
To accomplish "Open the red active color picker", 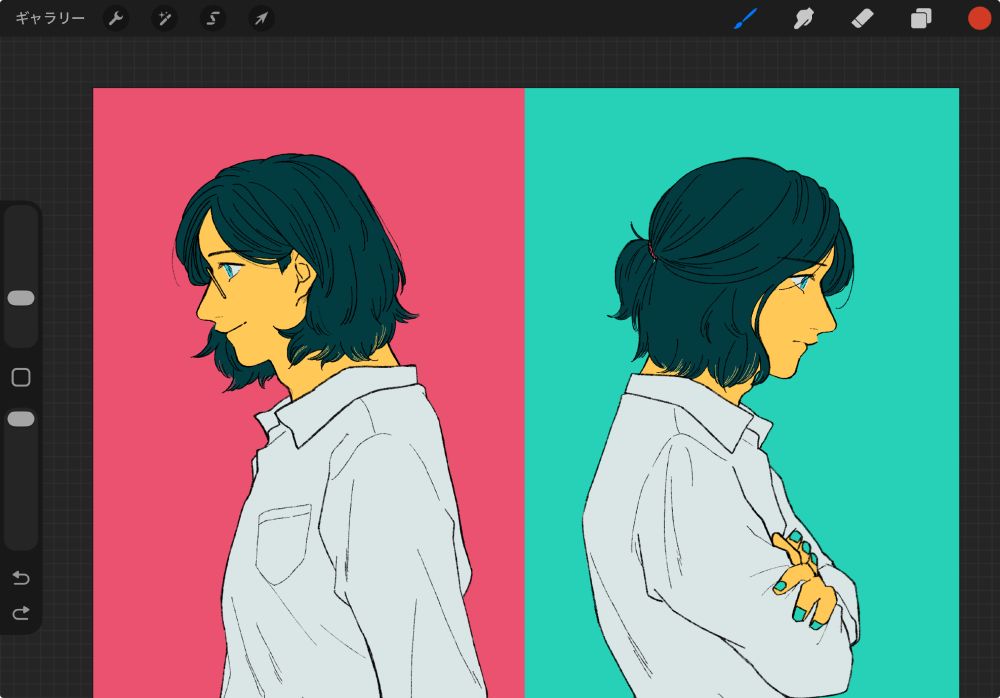I will [979, 19].
